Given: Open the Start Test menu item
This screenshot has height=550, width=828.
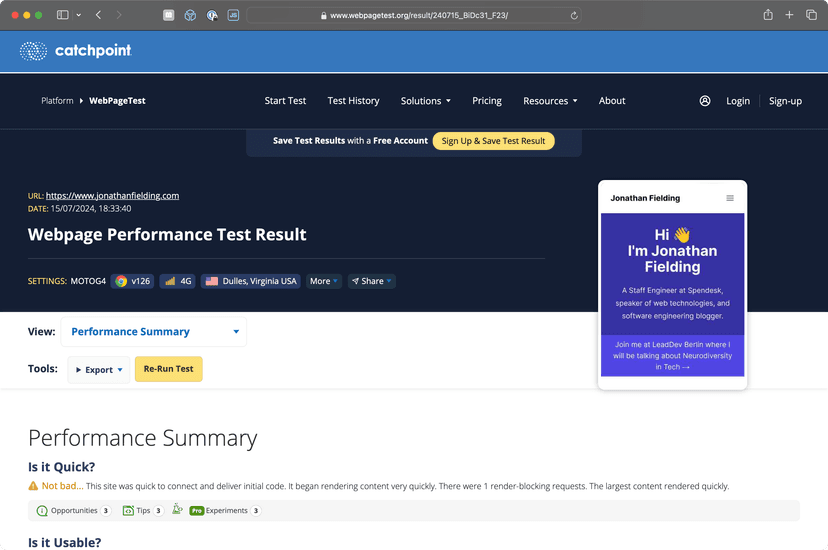Looking at the screenshot, I should [x=285, y=101].
